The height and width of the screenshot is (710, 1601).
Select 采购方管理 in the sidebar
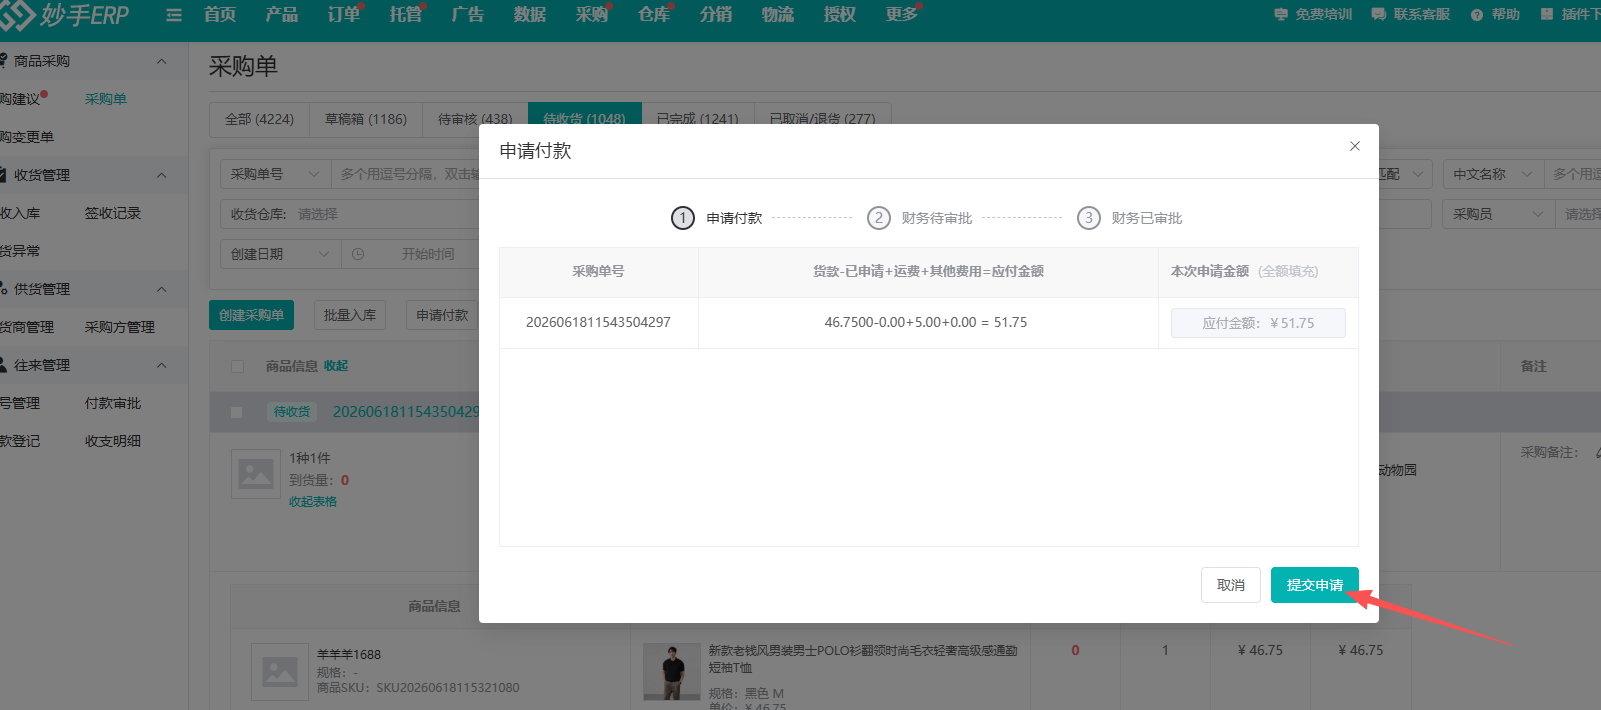click(x=120, y=327)
